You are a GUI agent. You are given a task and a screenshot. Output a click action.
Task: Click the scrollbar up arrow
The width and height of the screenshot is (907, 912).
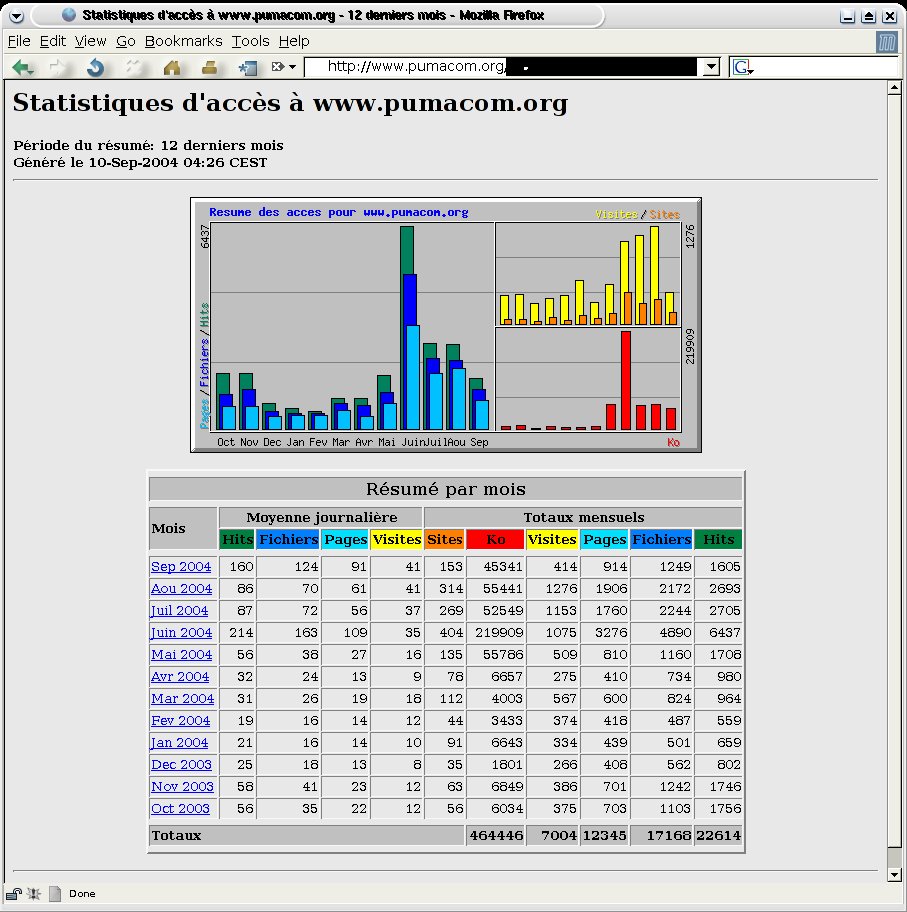point(894,88)
